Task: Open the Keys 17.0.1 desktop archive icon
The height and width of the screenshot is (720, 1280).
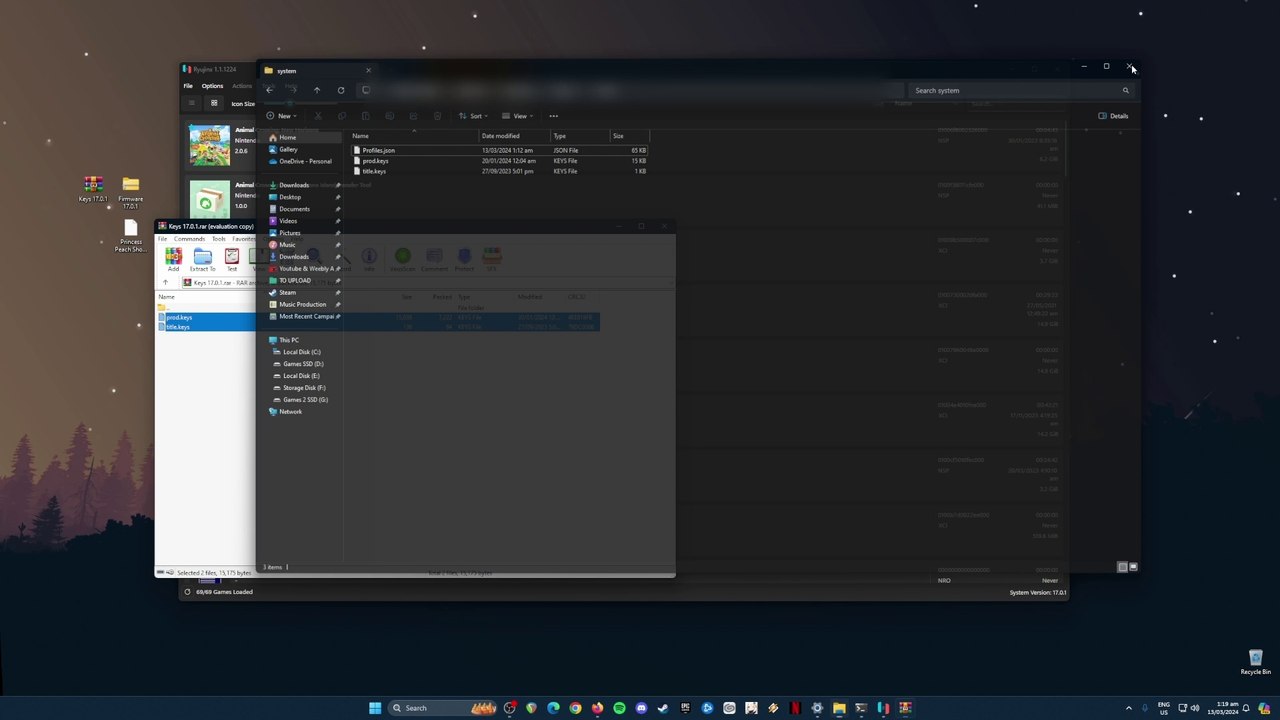Action: 93,189
